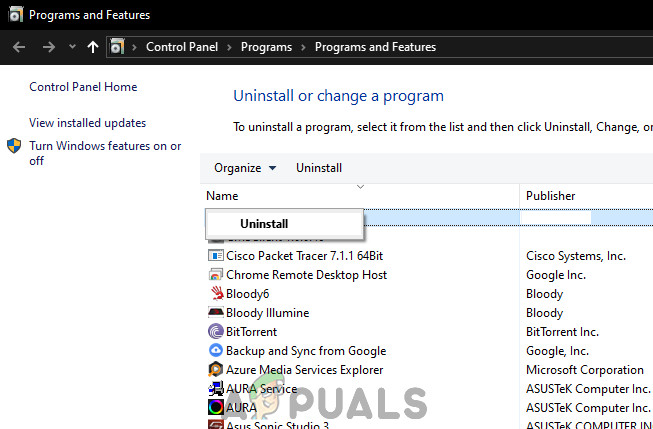Click the BitTorrent icon

[216, 332]
